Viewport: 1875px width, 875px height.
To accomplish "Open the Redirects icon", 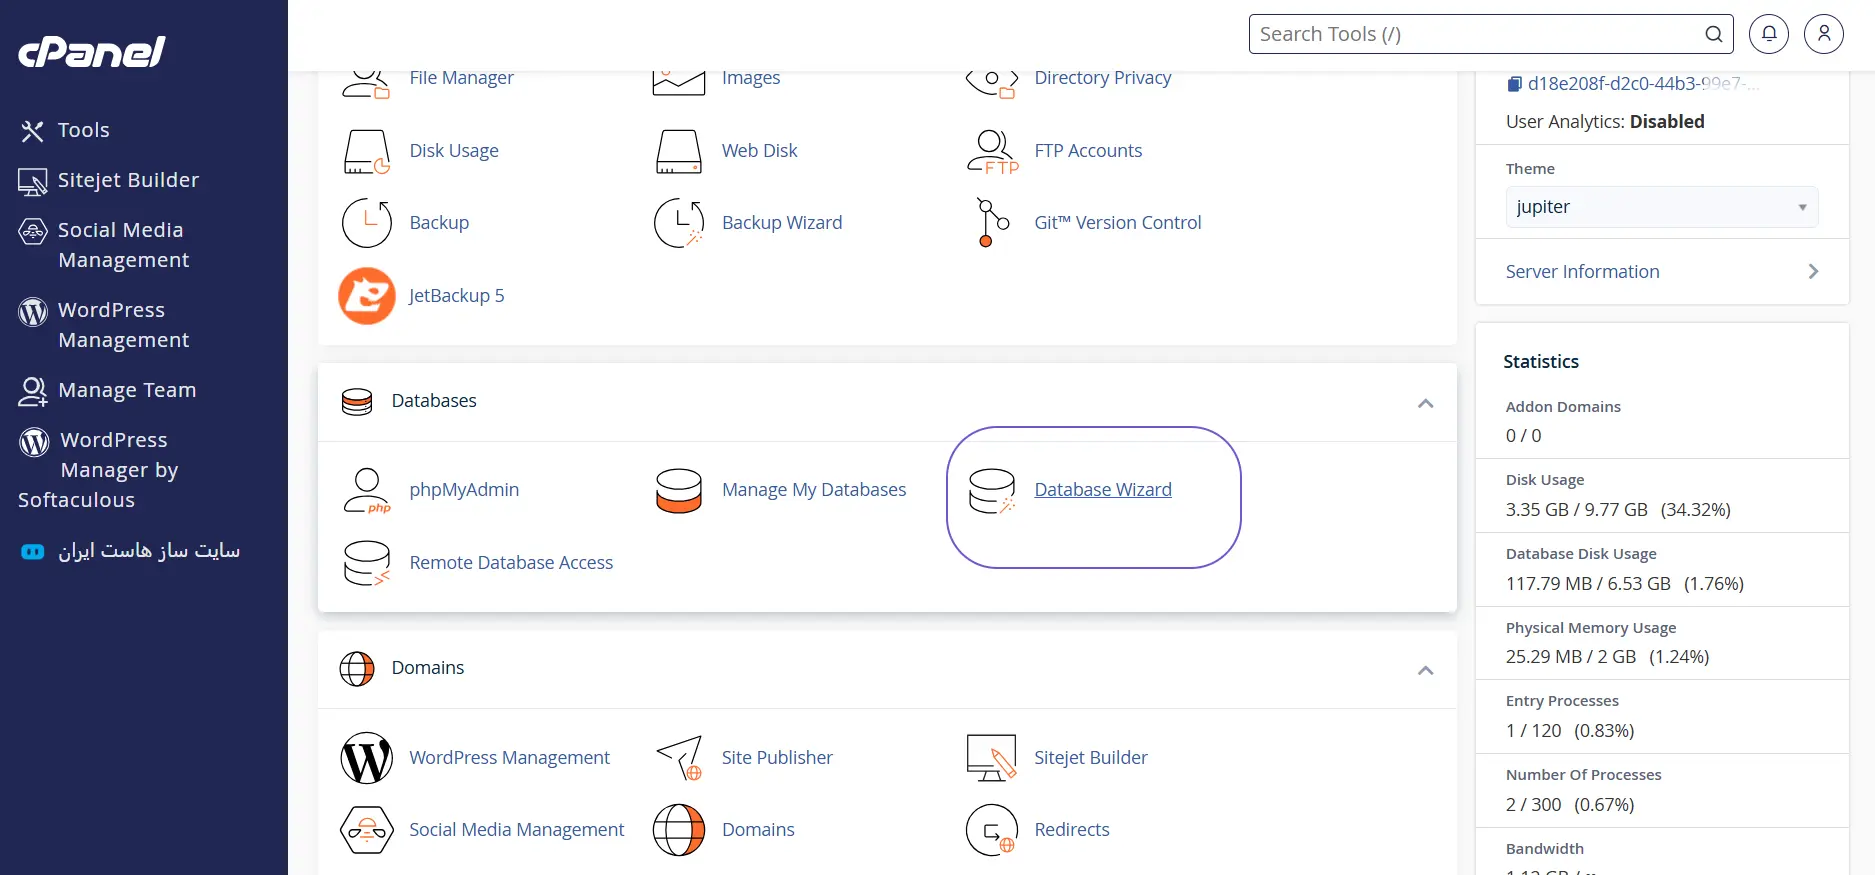I will (992, 830).
